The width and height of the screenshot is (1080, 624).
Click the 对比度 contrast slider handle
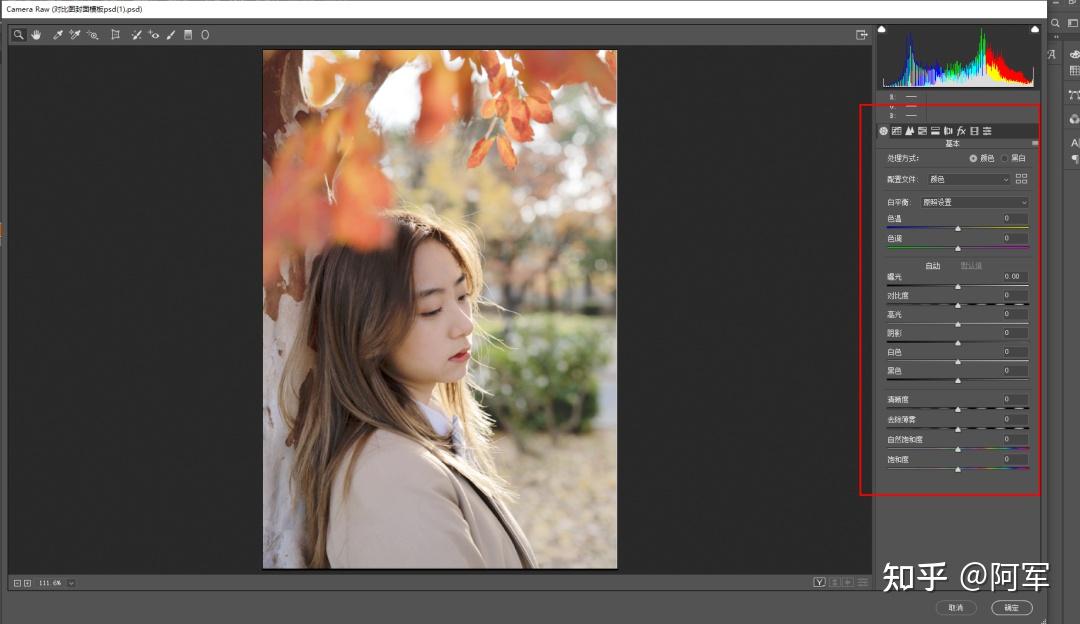click(958, 305)
